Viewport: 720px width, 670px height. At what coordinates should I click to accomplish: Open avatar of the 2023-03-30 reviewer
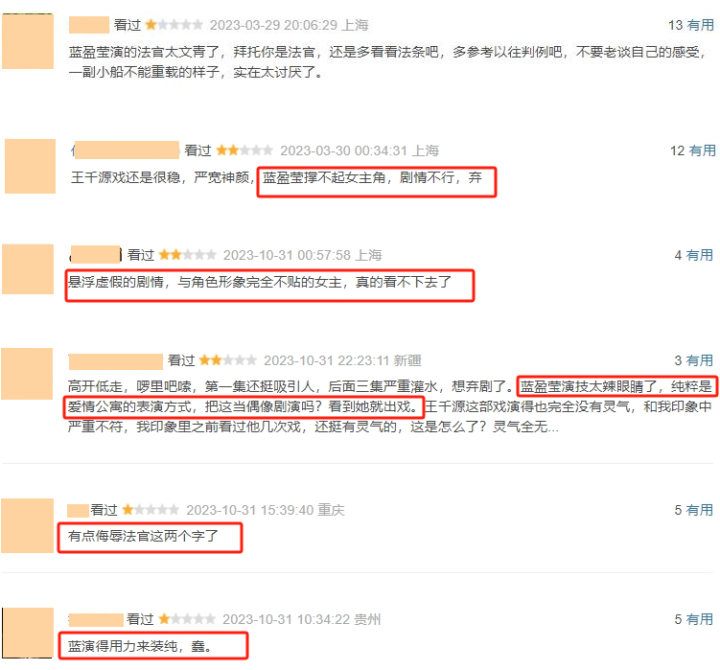pyautogui.click(x=30, y=166)
